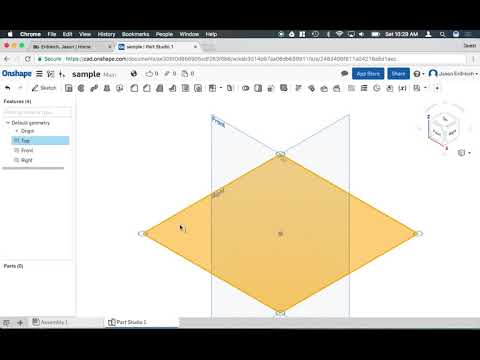Click the sample document name
This screenshot has width=480, height=360.
pos(86,74)
